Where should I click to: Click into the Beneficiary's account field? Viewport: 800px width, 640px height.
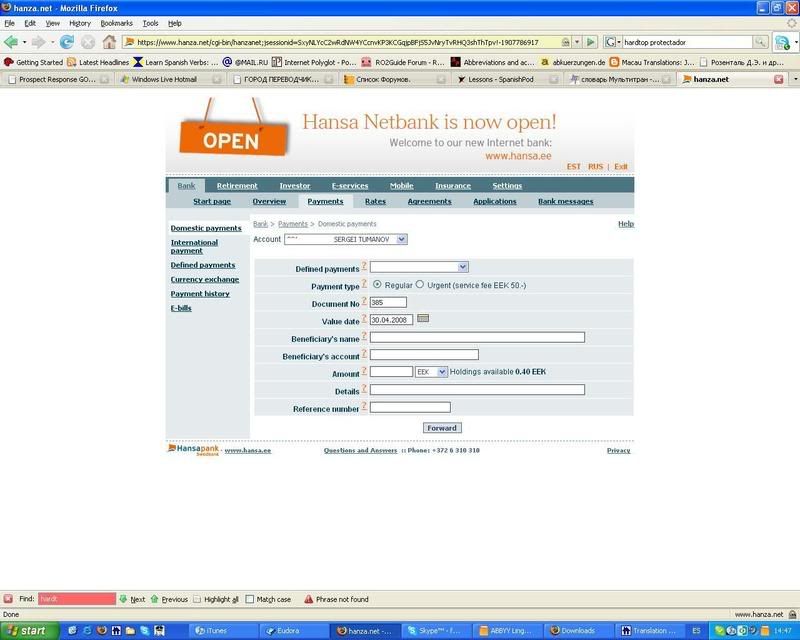tap(424, 354)
